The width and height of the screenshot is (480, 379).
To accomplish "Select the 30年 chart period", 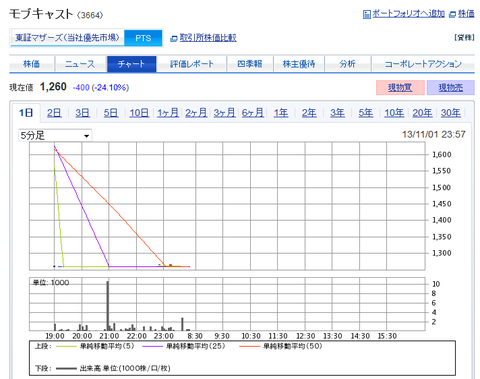I will click(451, 113).
